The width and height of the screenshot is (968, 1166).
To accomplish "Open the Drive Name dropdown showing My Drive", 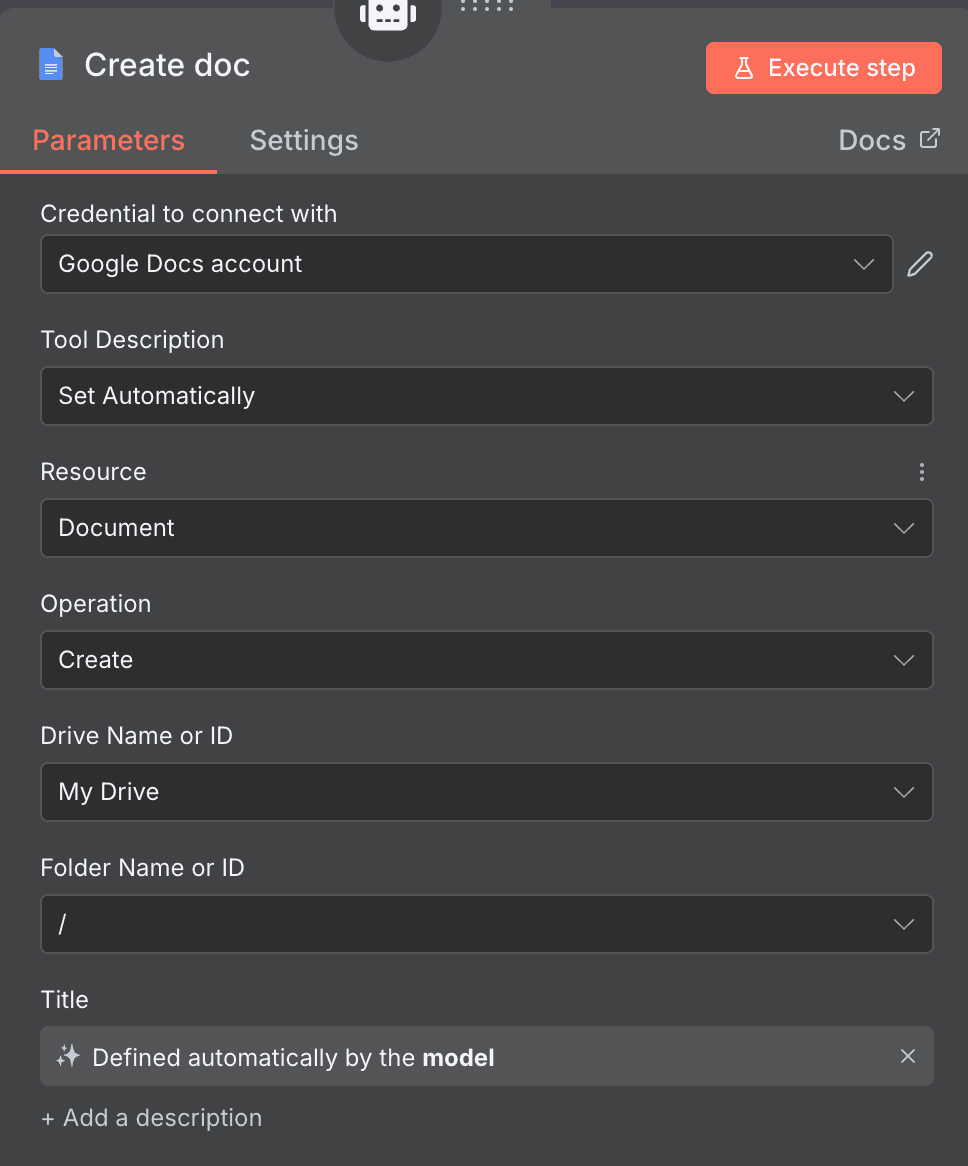I will (486, 792).
